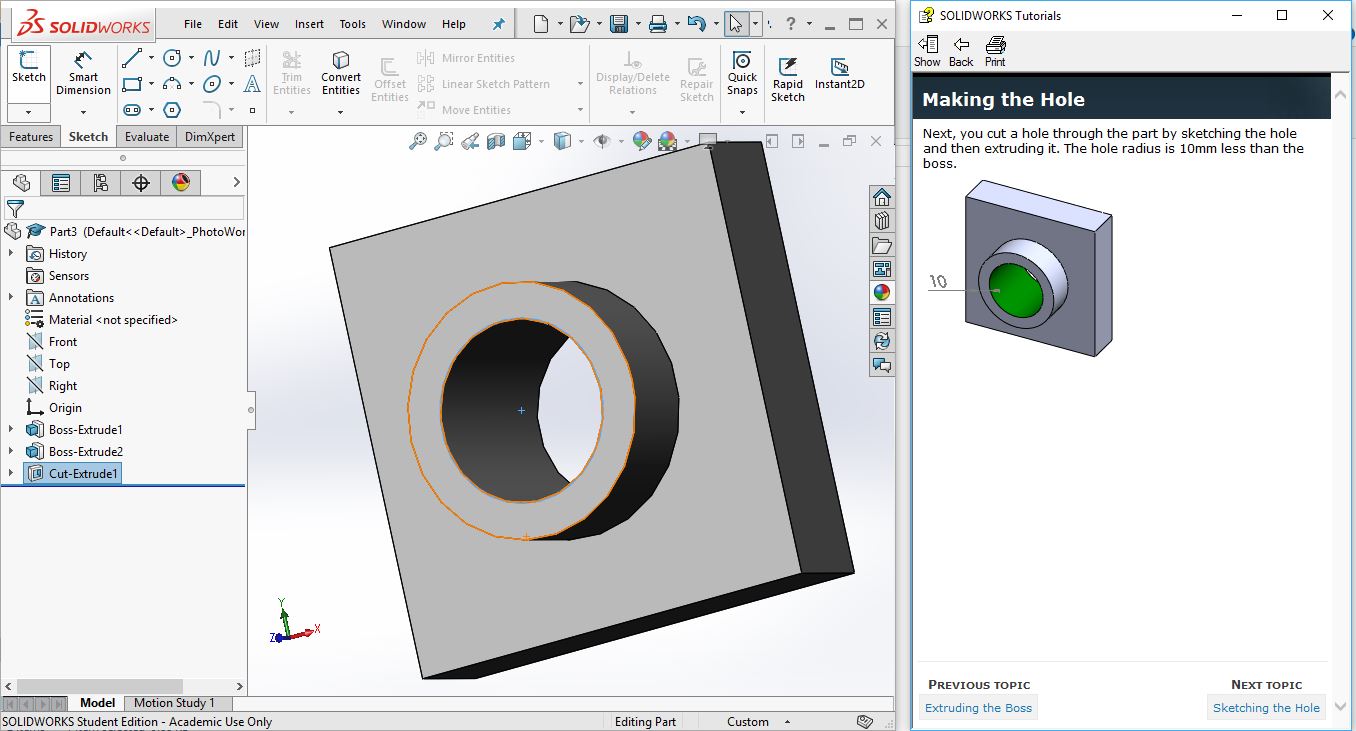Expand the Cut-Extrude1 feature node
Image resolution: width=1356 pixels, height=731 pixels.
(11, 473)
